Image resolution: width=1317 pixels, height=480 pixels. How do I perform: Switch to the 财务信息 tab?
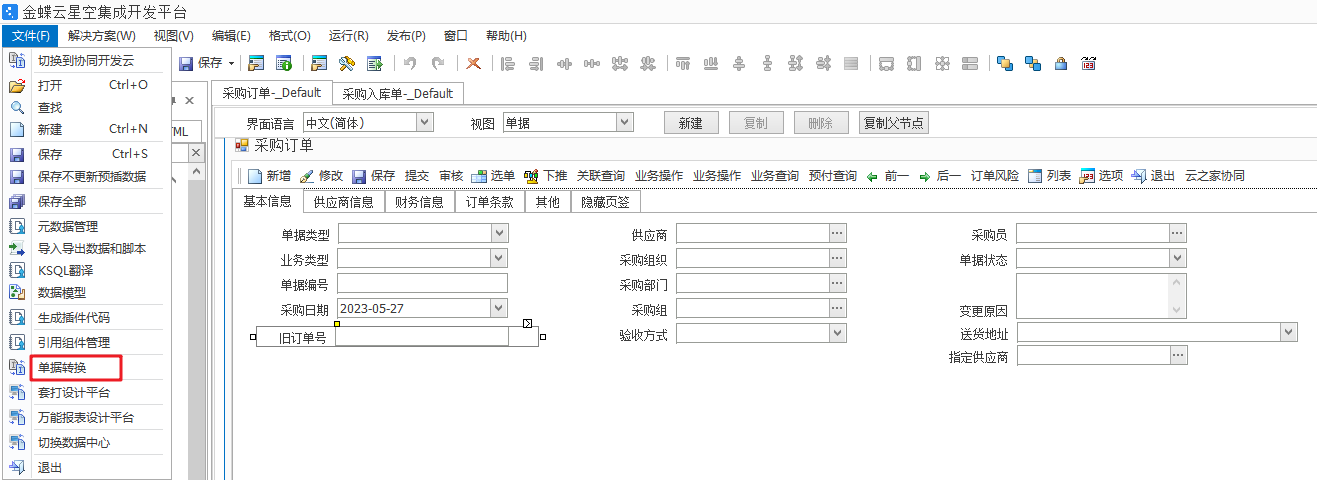click(x=420, y=202)
